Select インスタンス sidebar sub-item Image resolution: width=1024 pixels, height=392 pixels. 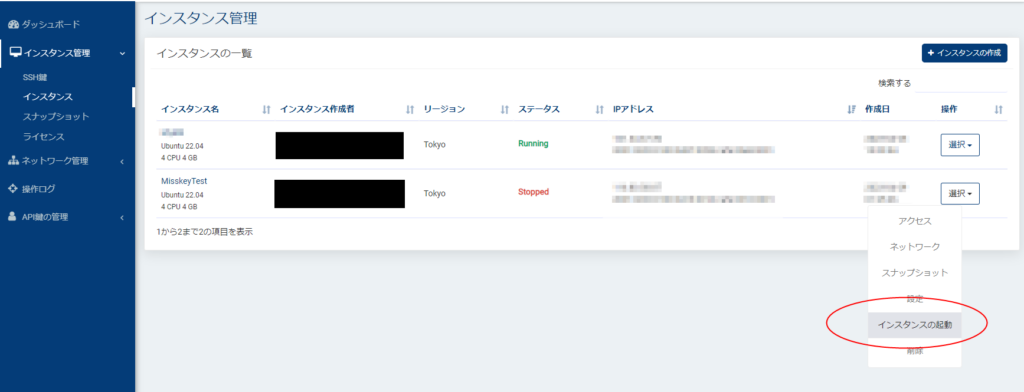(x=47, y=97)
